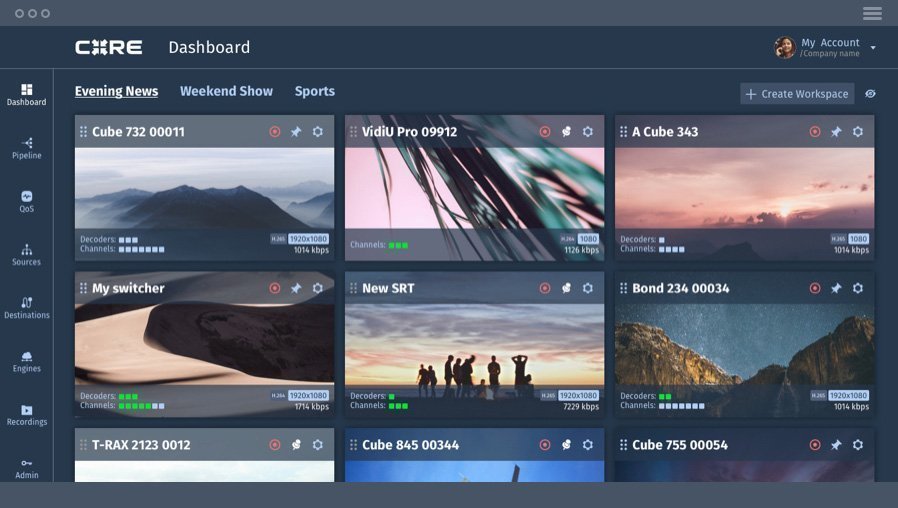Open settings gear for New SRT
Viewport: 898px width, 508px height.
pyautogui.click(x=588, y=288)
